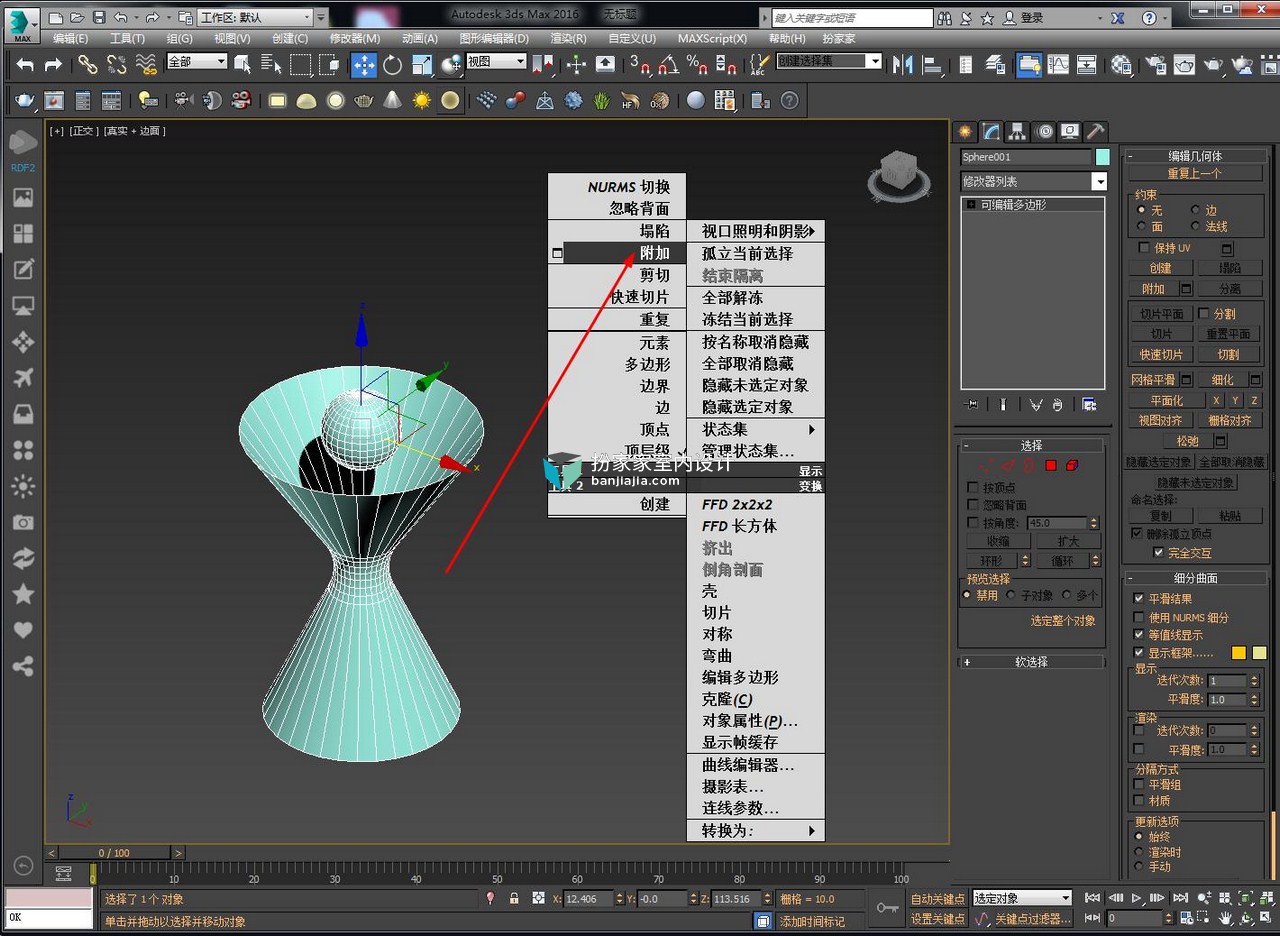Choose 子对象 preview selection radio
The image size is (1280, 936).
(x=1011, y=595)
